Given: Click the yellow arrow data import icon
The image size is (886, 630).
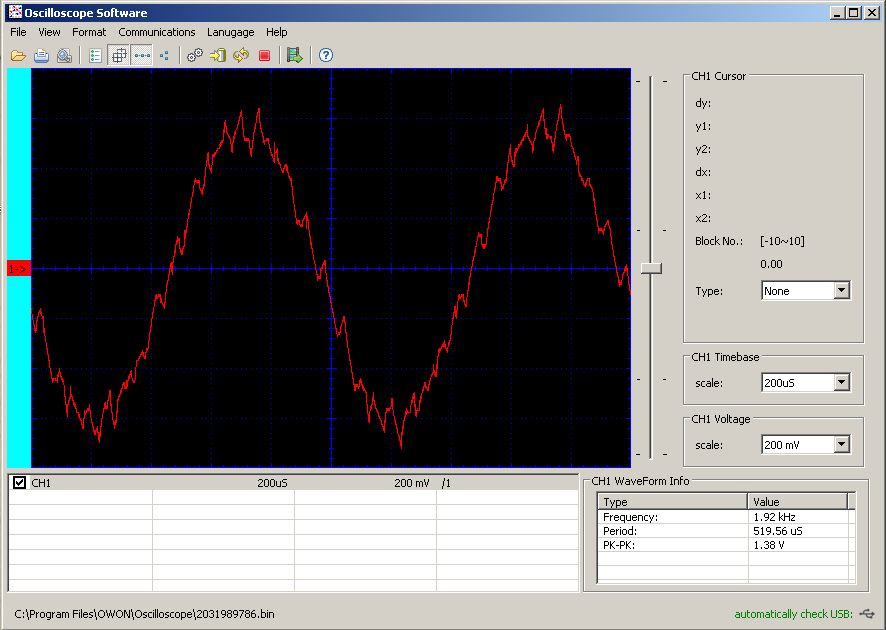Looking at the screenshot, I should click(x=218, y=56).
